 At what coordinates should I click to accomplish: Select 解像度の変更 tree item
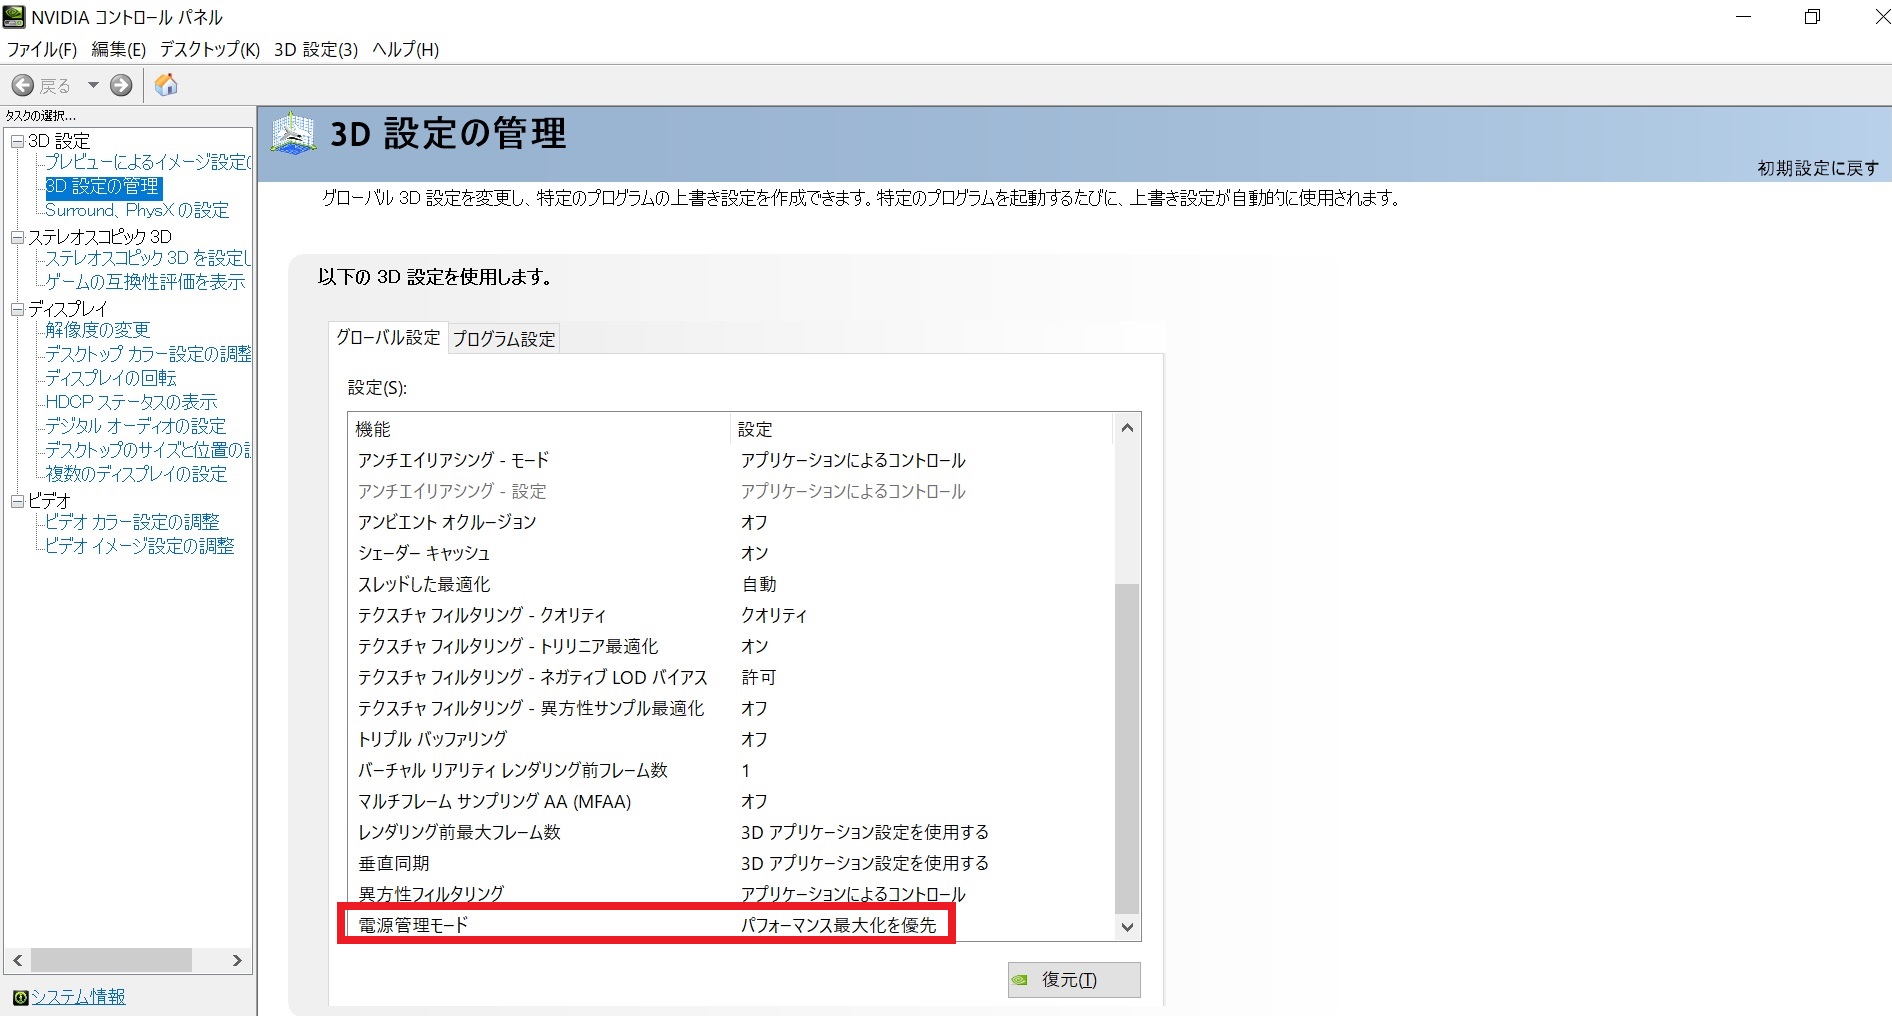coord(97,330)
